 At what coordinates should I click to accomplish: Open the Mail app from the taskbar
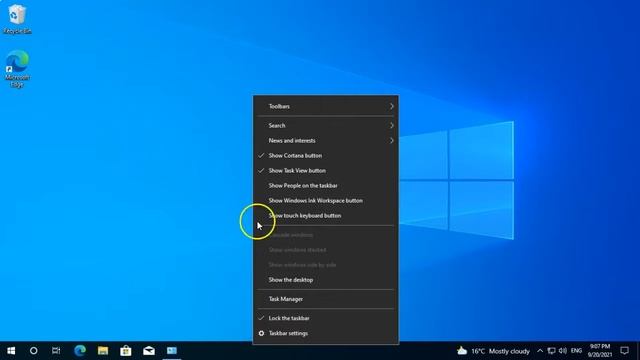pyautogui.click(x=149, y=351)
